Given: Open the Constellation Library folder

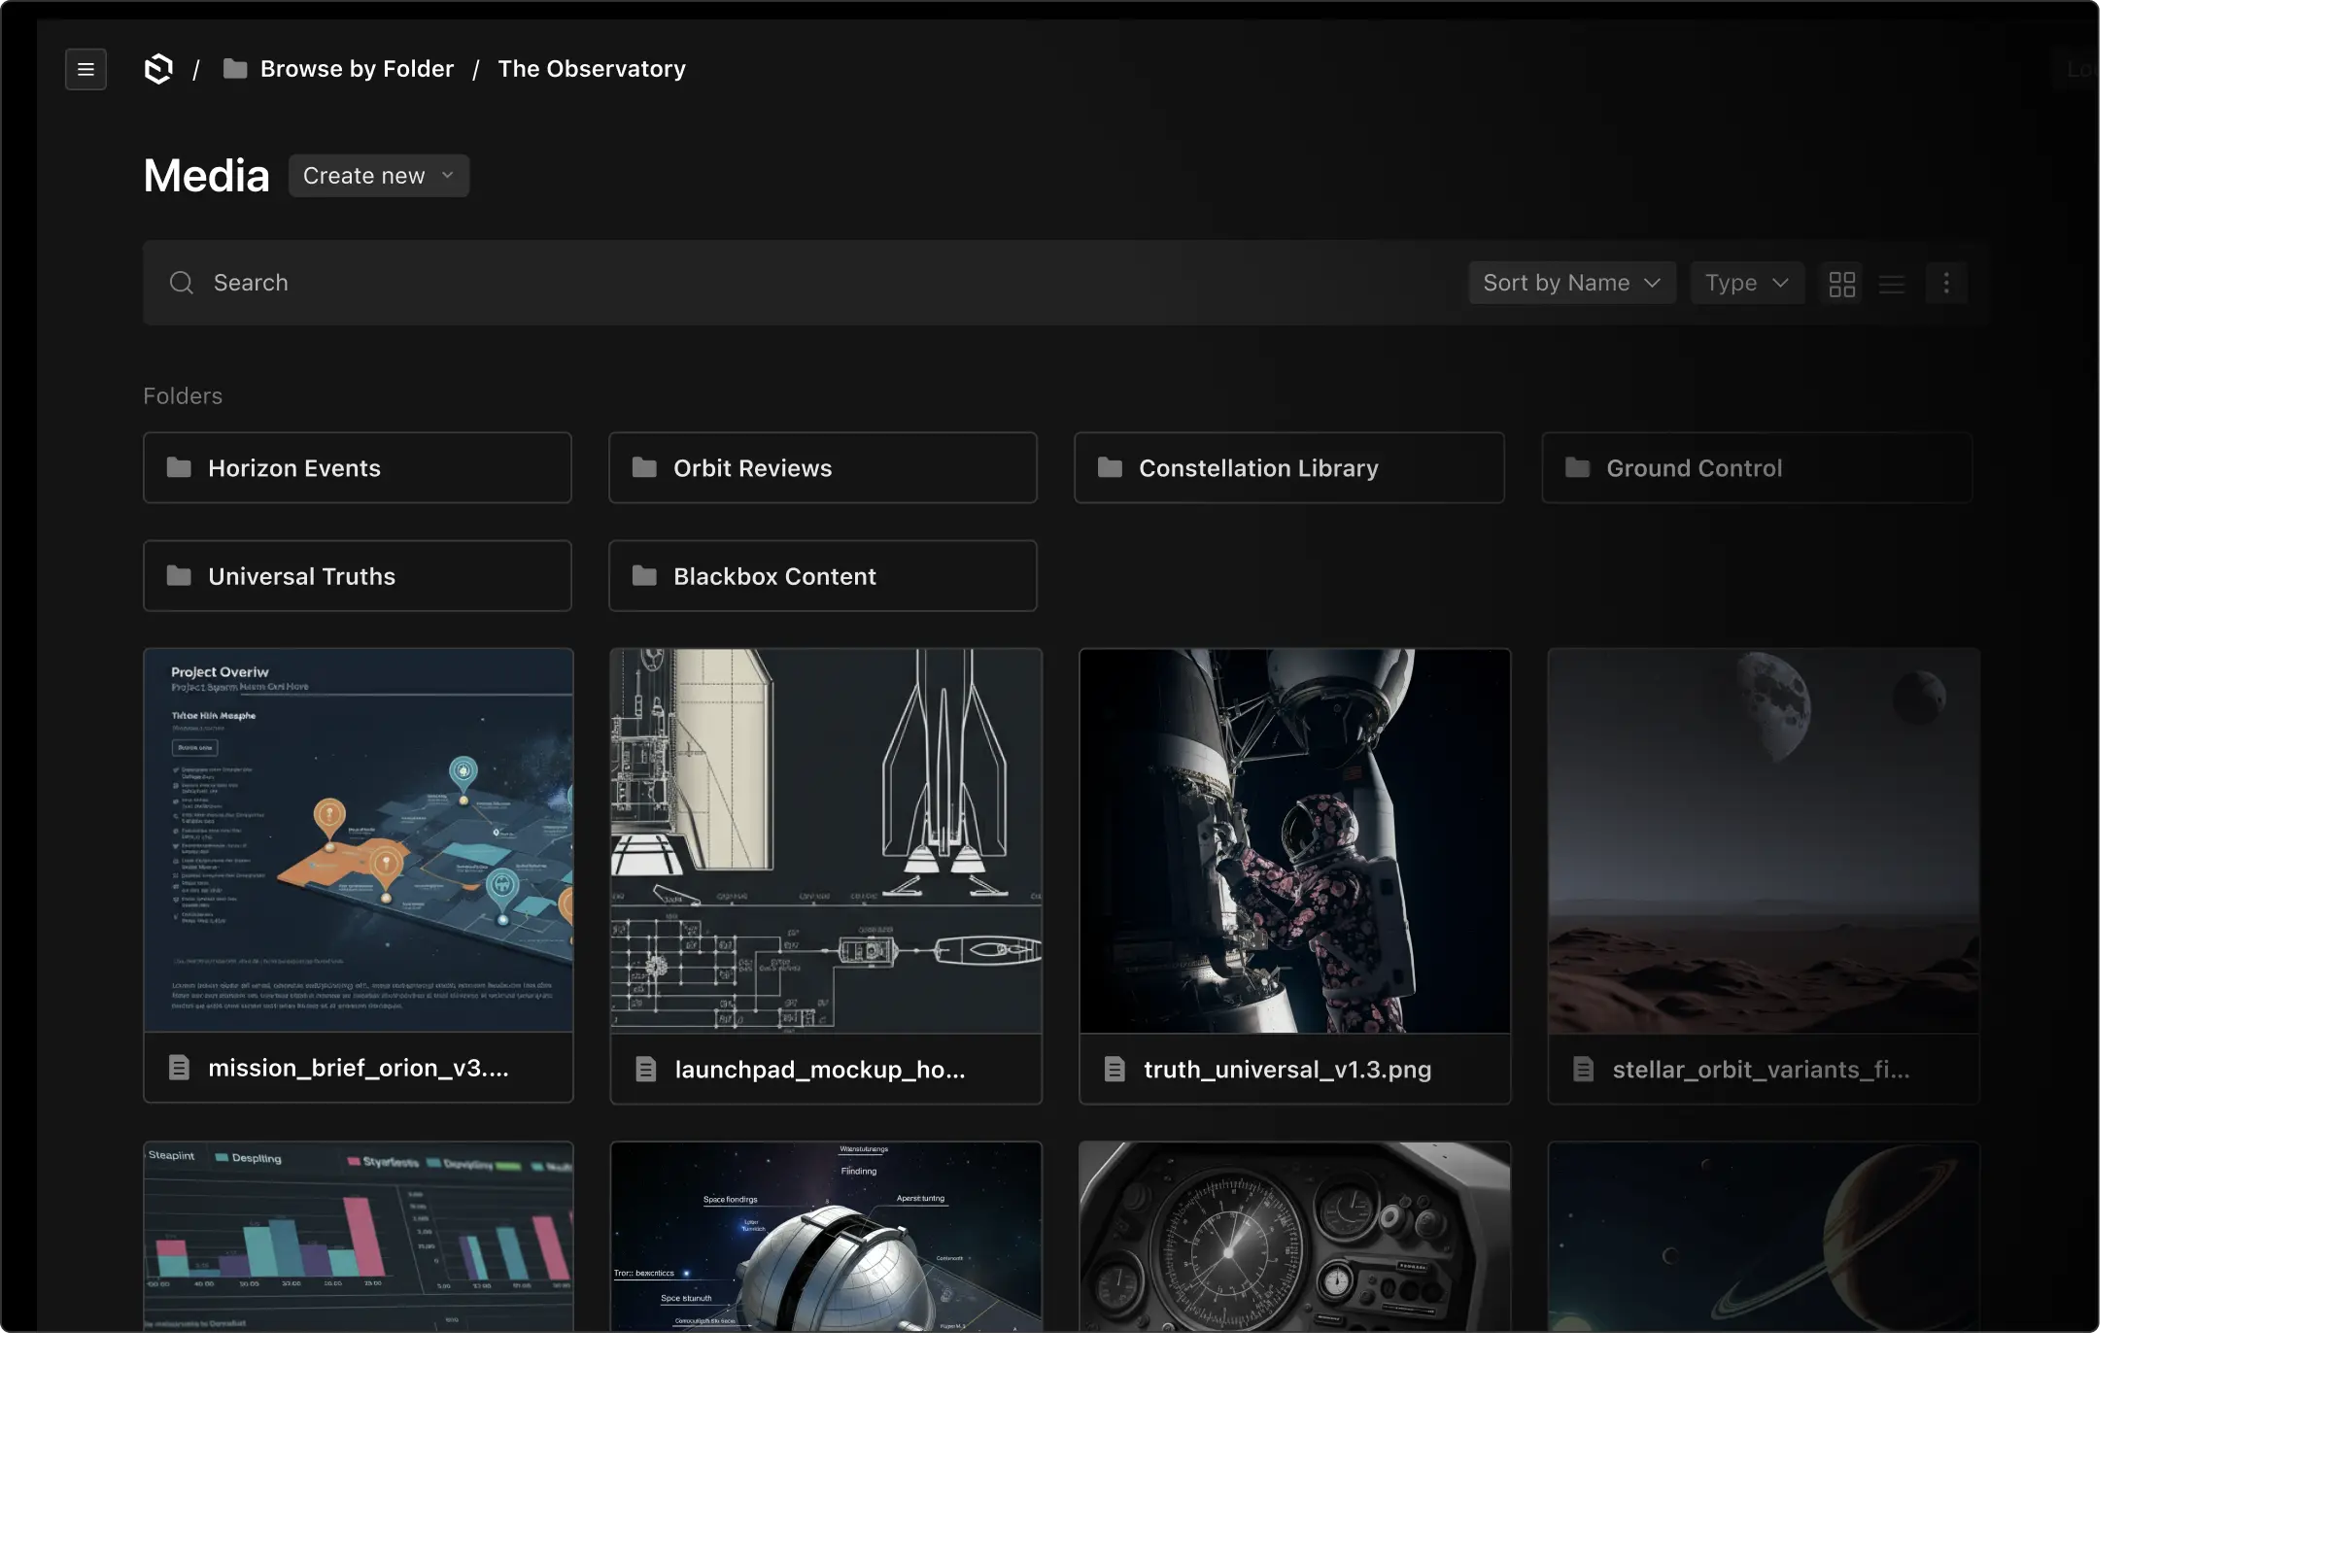Looking at the screenshot, I should (x=1288, y=468).
